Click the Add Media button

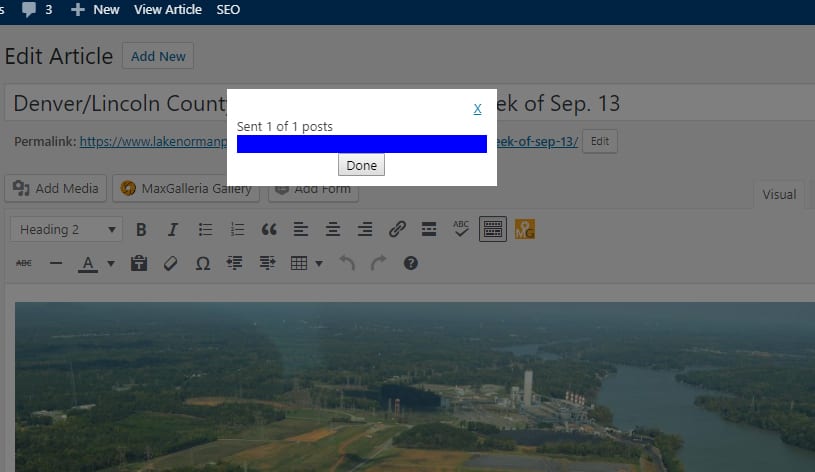(x=56, y=188)
